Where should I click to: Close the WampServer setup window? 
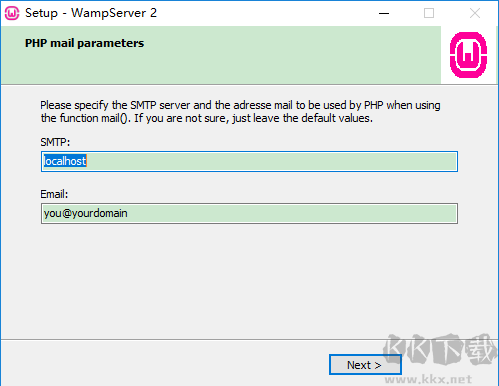(475, 13)
